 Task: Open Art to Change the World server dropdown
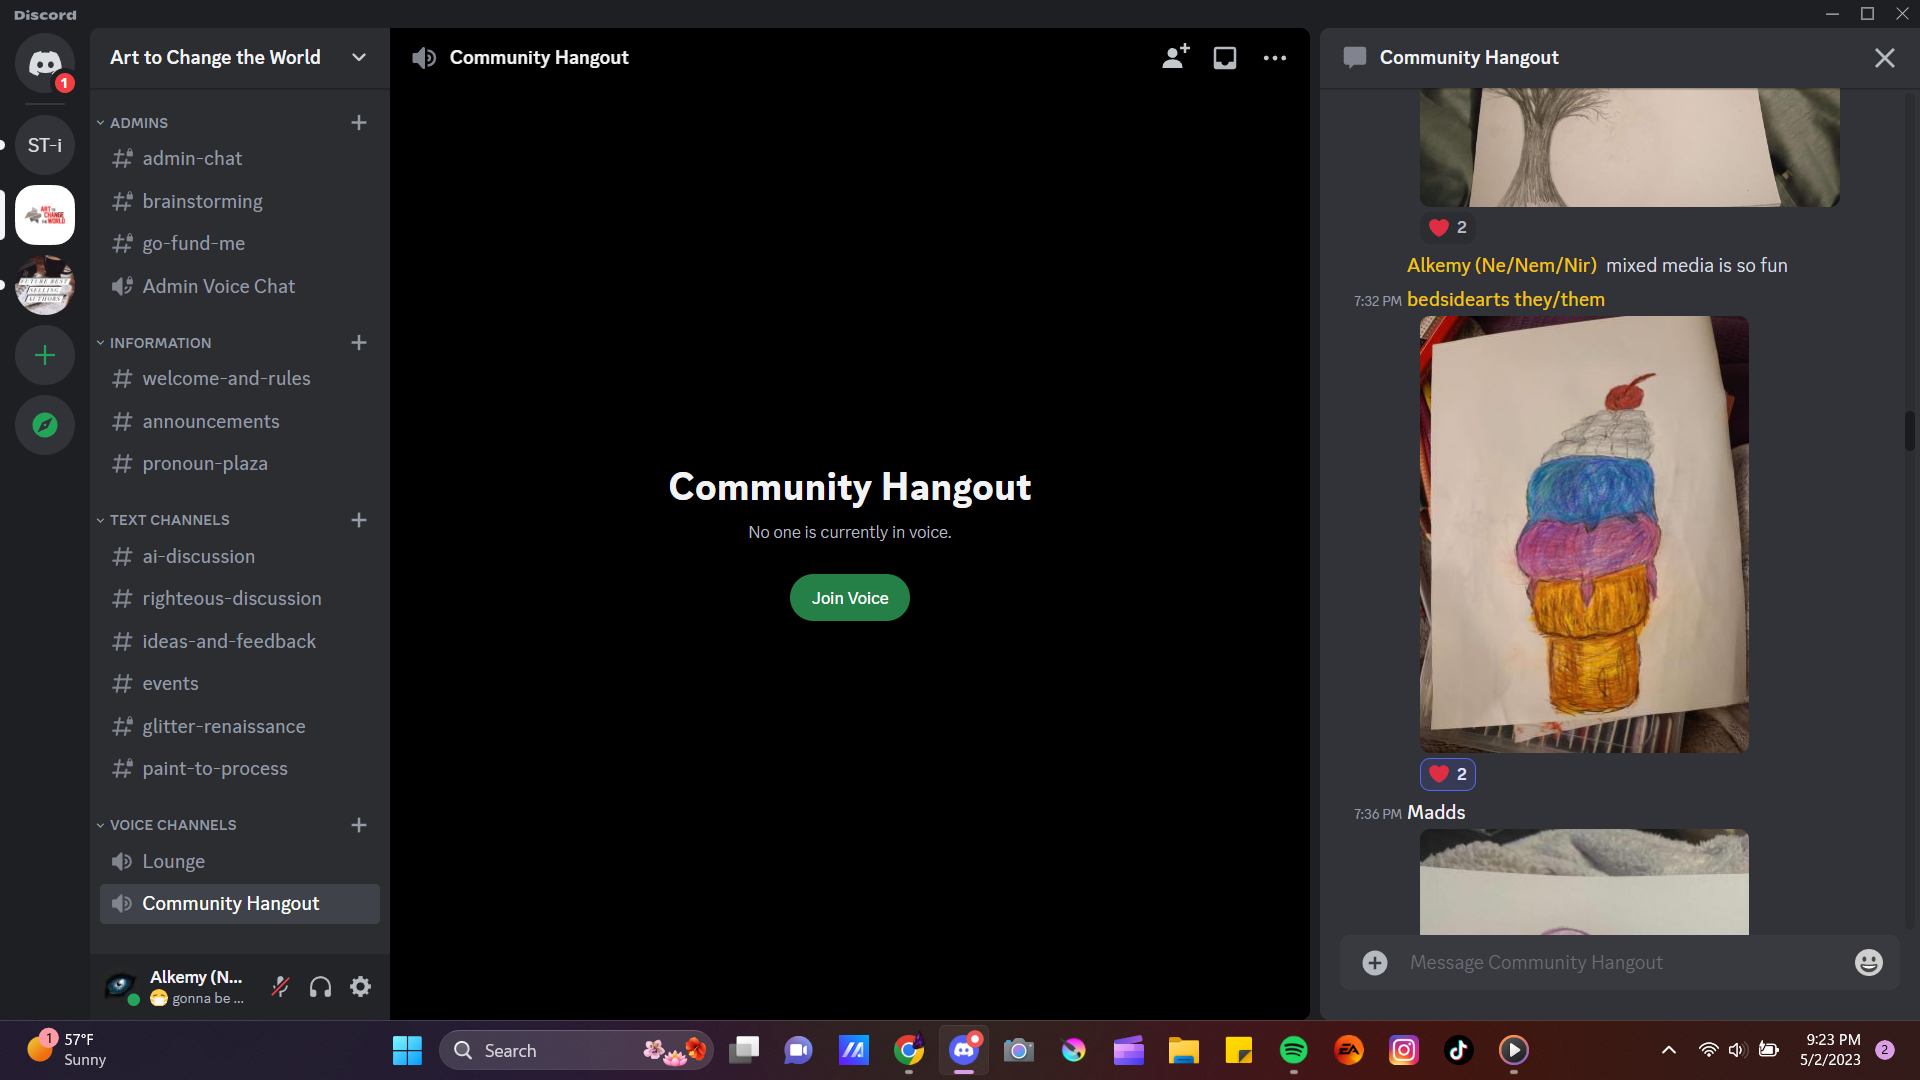[x=358, y=58]
